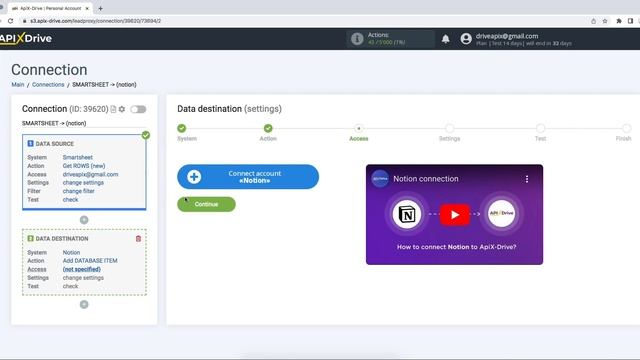Click the green Continue button
Viewport: 640px width, 360px height.
pyautogui.click(x=207, y=204)
